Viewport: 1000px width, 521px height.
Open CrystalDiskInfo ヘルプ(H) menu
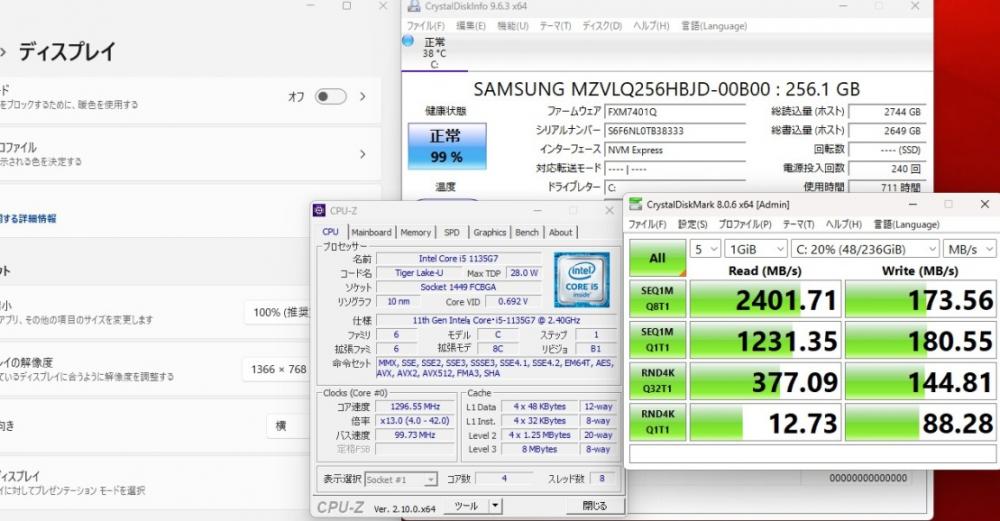coord(651,26)
